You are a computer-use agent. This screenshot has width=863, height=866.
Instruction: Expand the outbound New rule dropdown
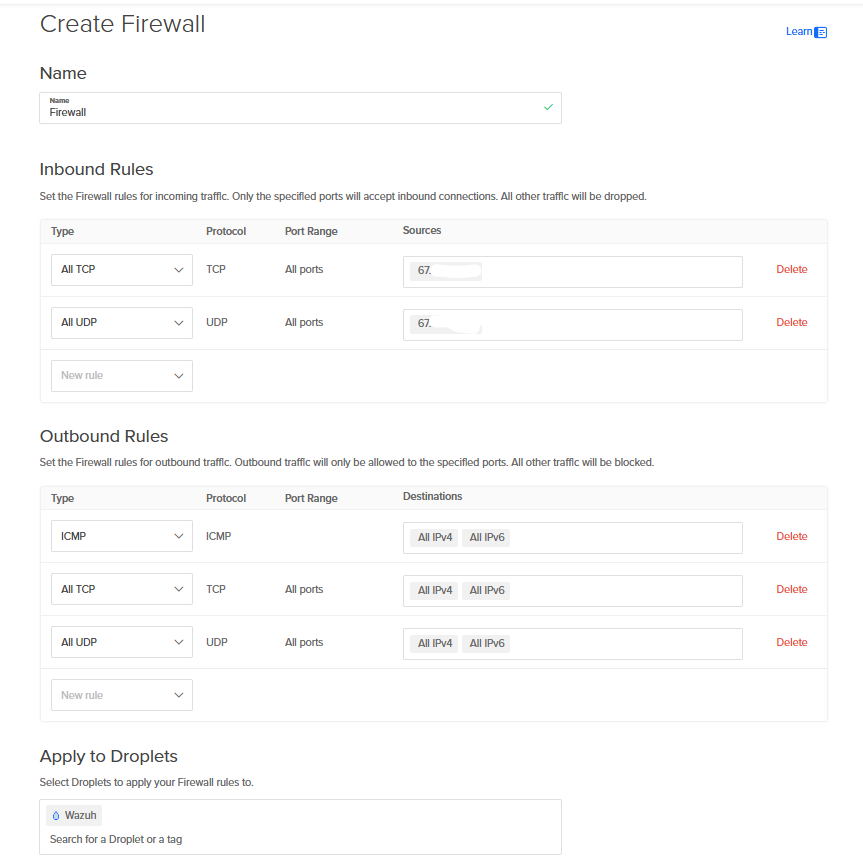click(121, 695)
